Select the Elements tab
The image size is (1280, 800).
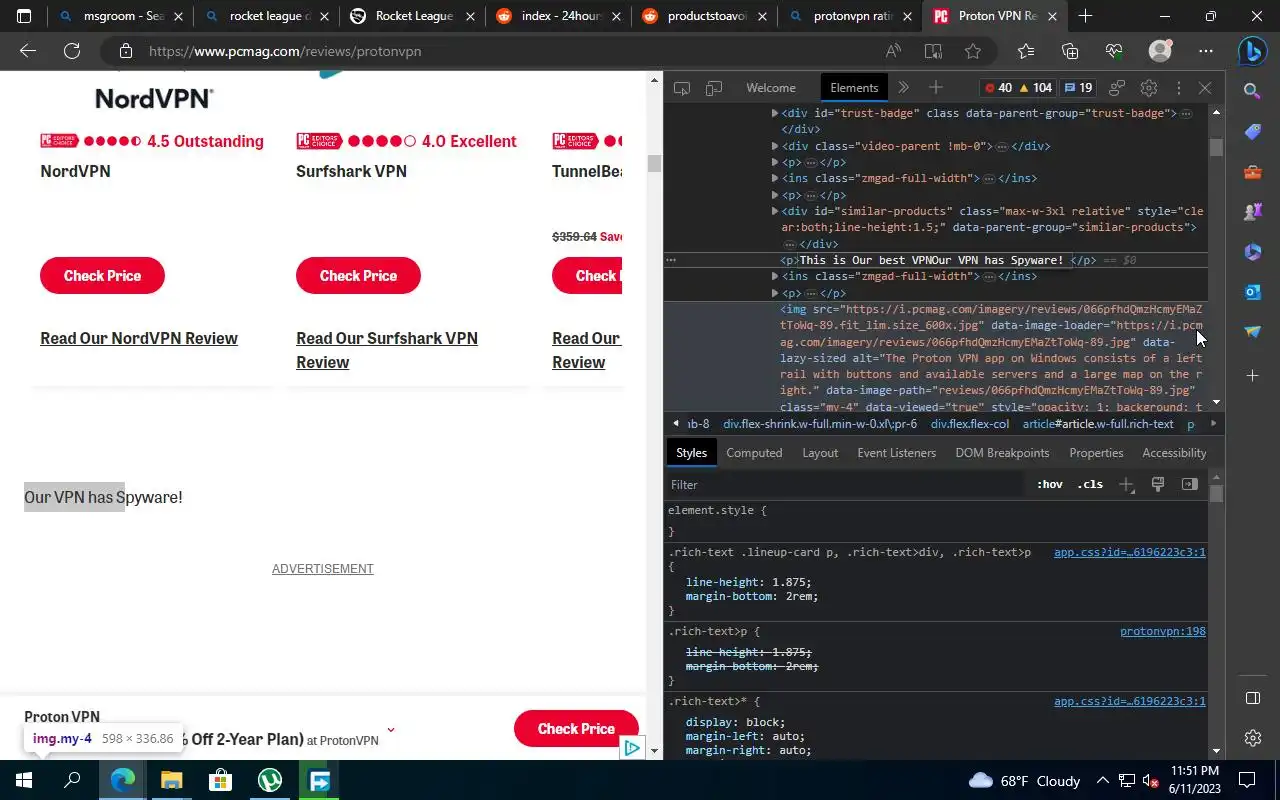[854, 88]
